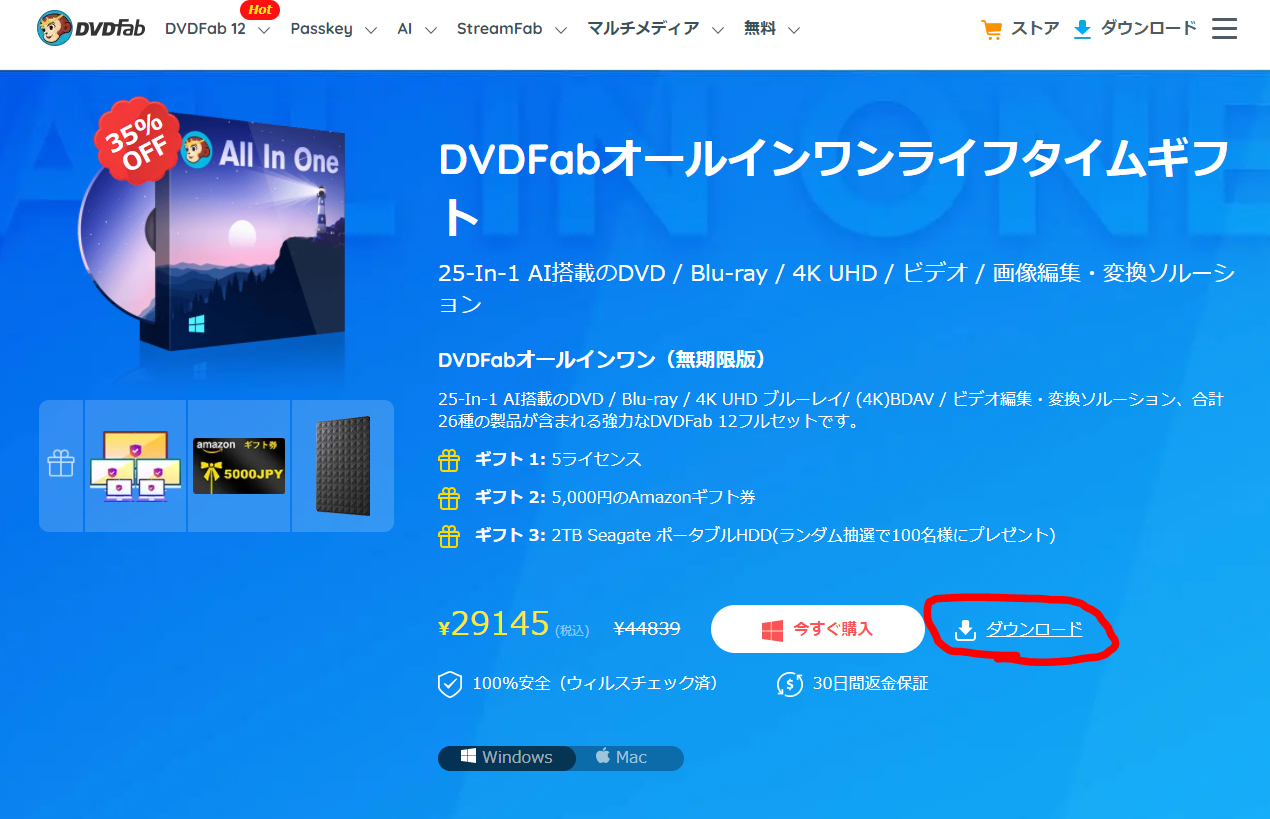This screenshot has height=819, width=1270.
Task: Click the download arrow icon in header
Action: [x=1082, y=29]
